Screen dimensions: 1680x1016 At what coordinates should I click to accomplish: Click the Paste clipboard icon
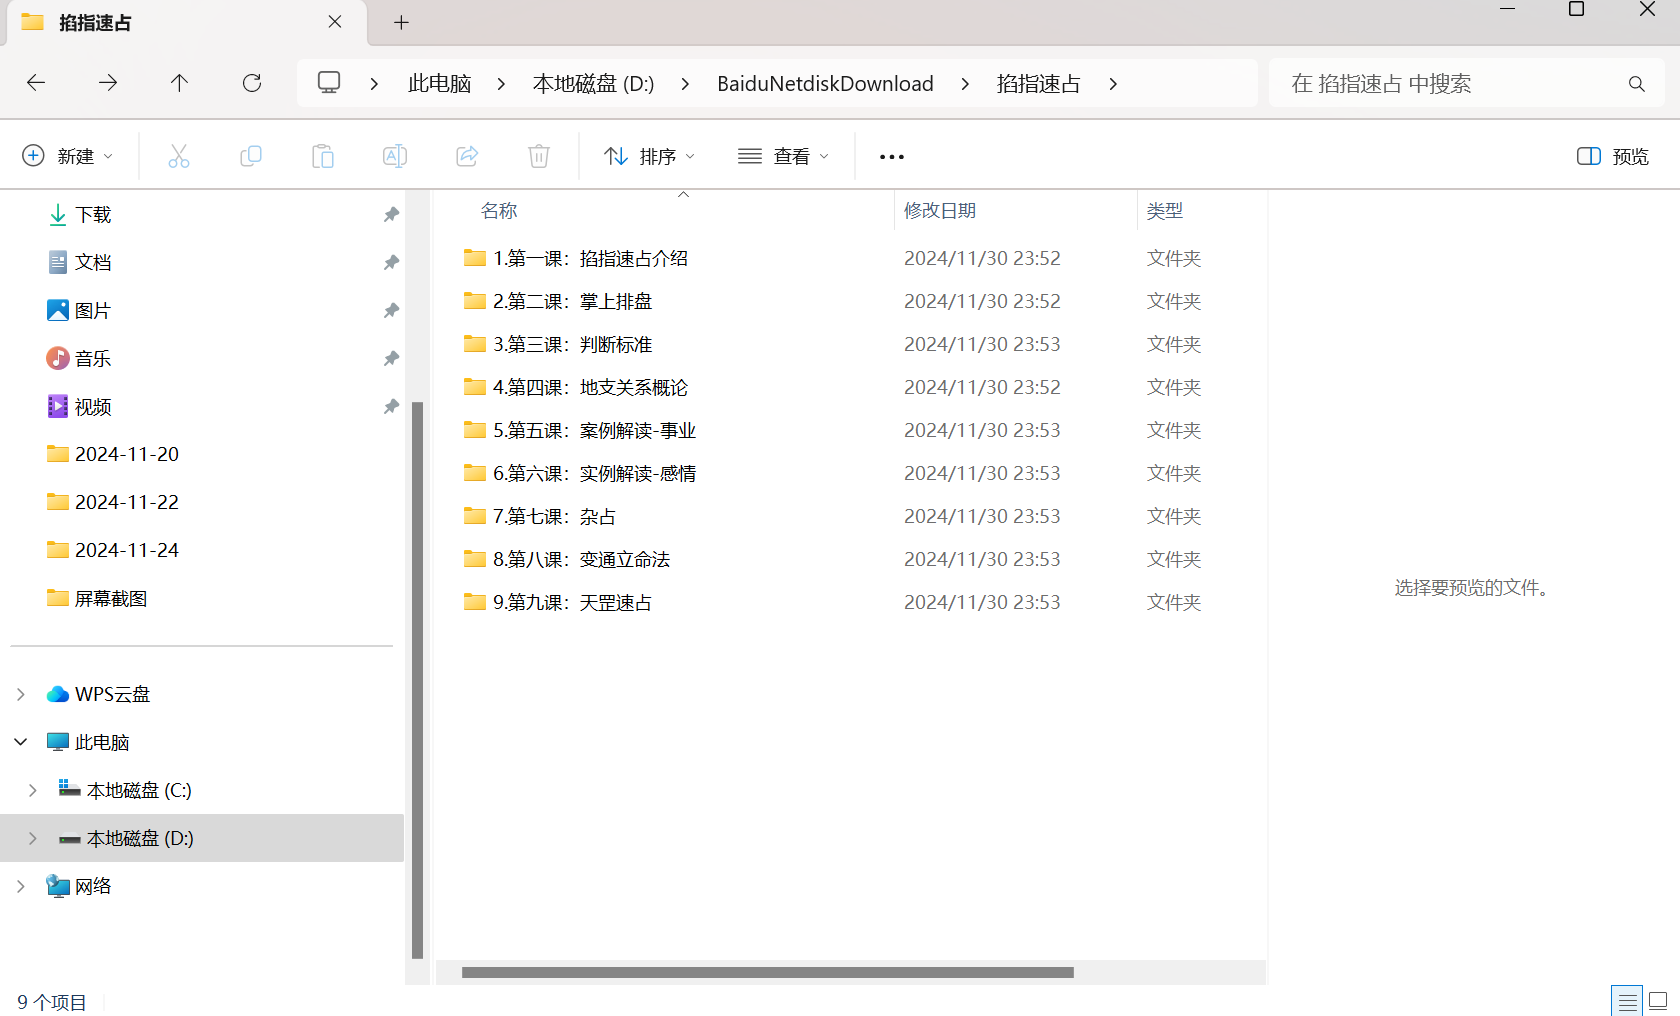tap(323, 156)
